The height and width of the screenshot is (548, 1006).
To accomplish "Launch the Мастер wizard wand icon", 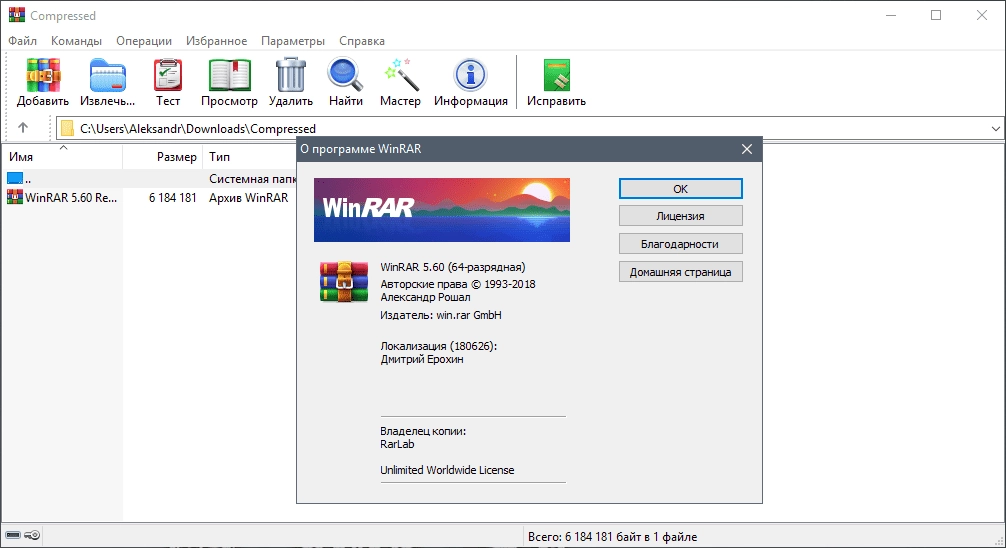I will pyautogui.click(x=401, y=76).
